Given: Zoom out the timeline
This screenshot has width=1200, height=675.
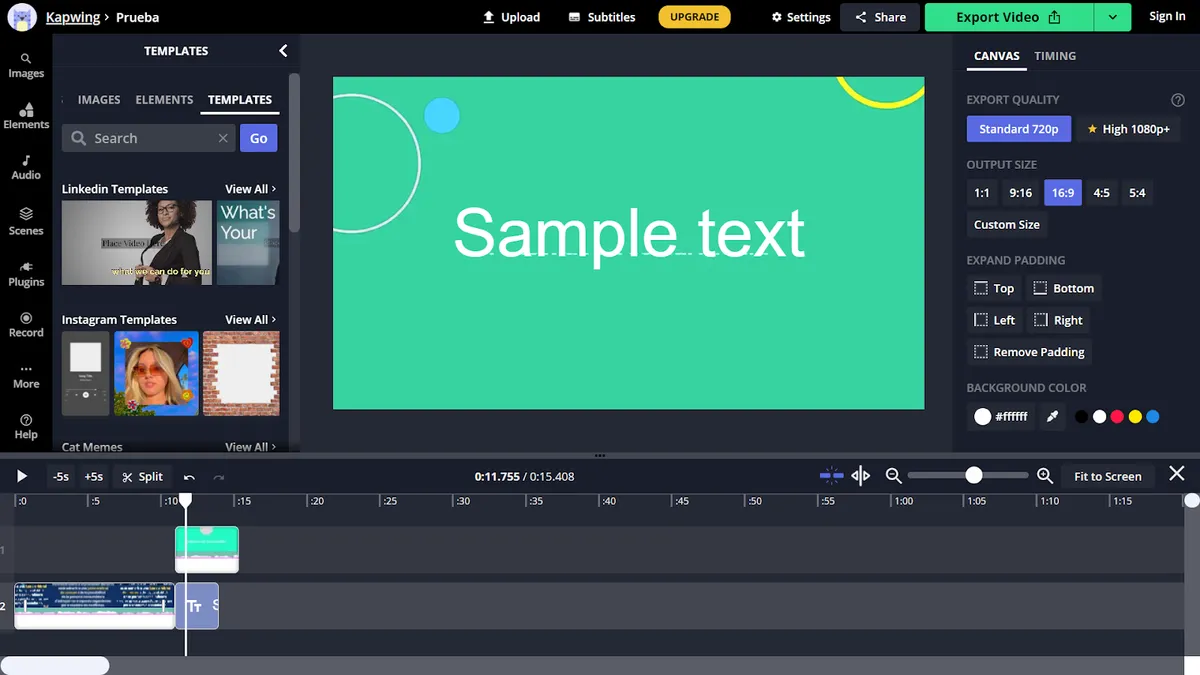Looking at the screenshot, I should (x=894, y=476).
